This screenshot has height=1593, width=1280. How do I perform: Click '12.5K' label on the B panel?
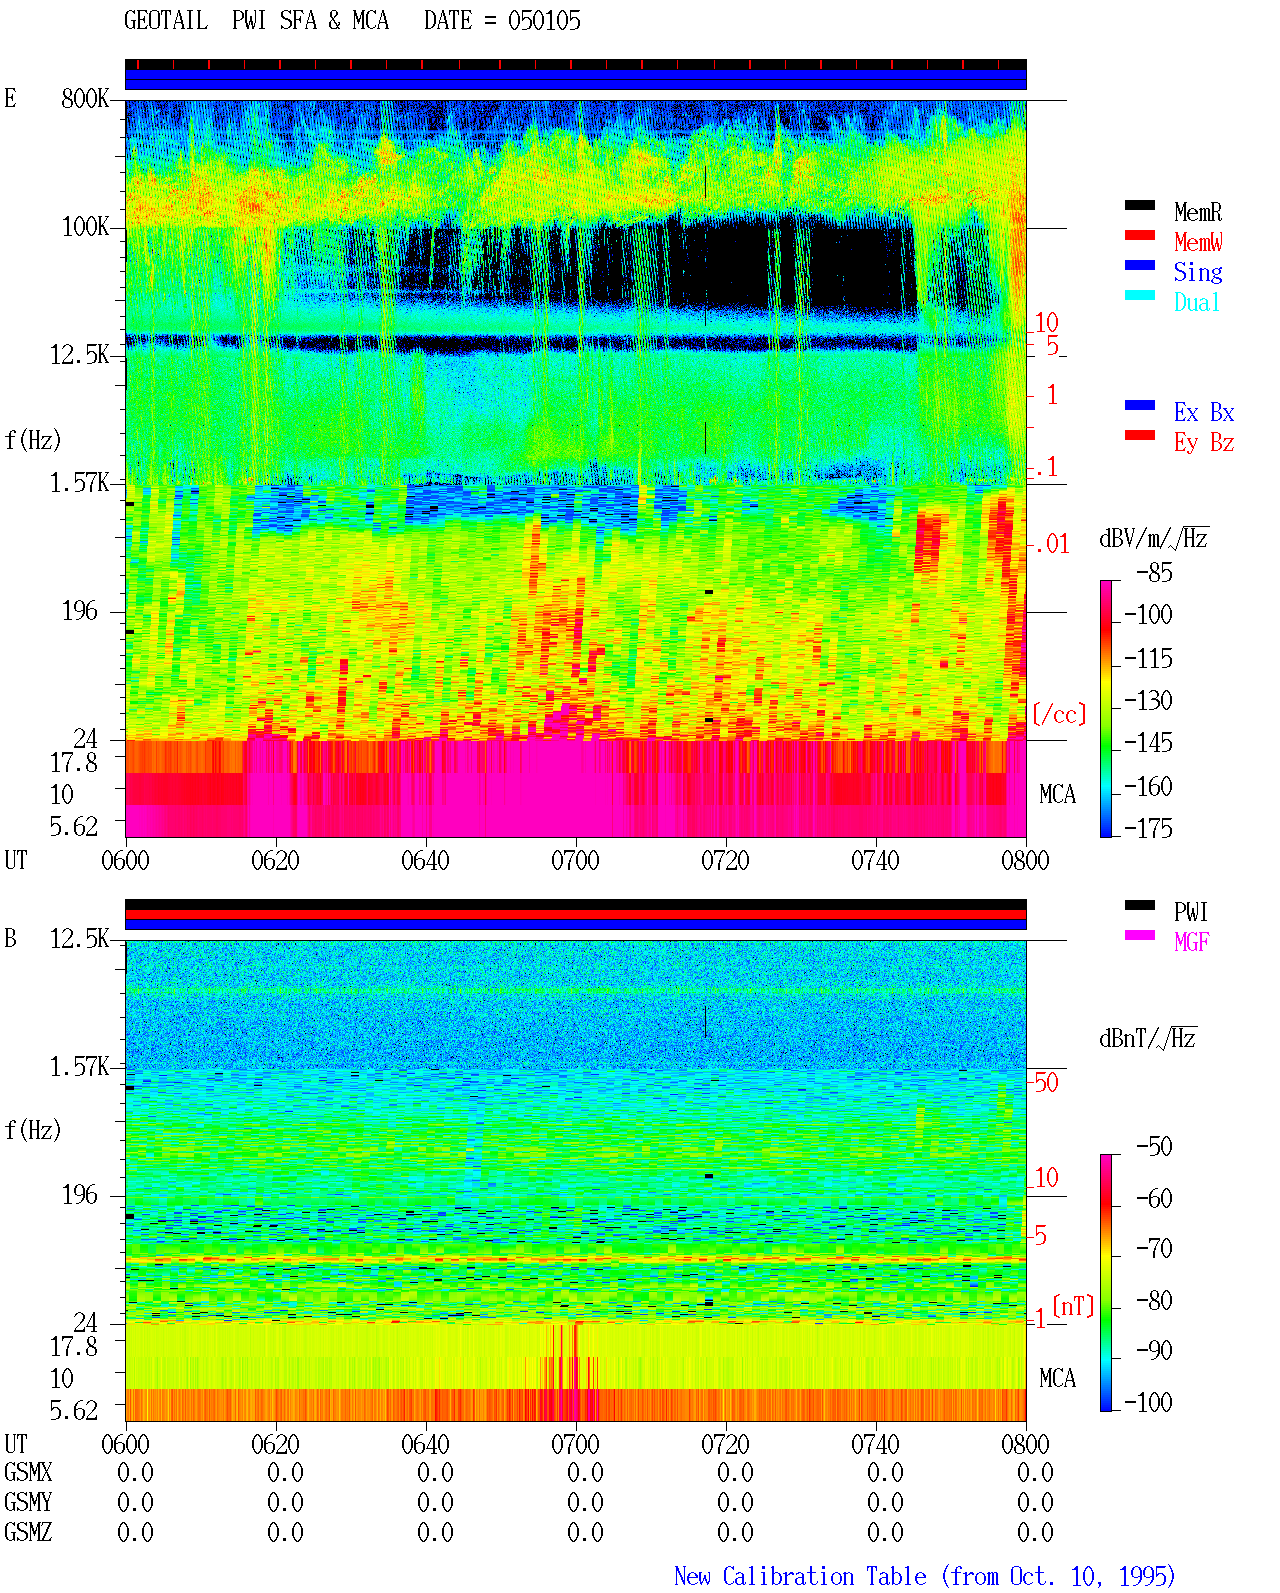[80, 939]
